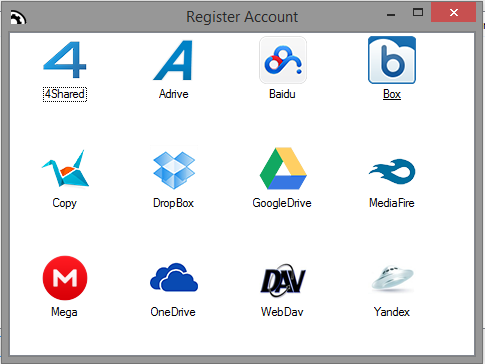Choose the OneDrive blue clouds icon
This screenshot has height=364, width=485.
point(174,277)
